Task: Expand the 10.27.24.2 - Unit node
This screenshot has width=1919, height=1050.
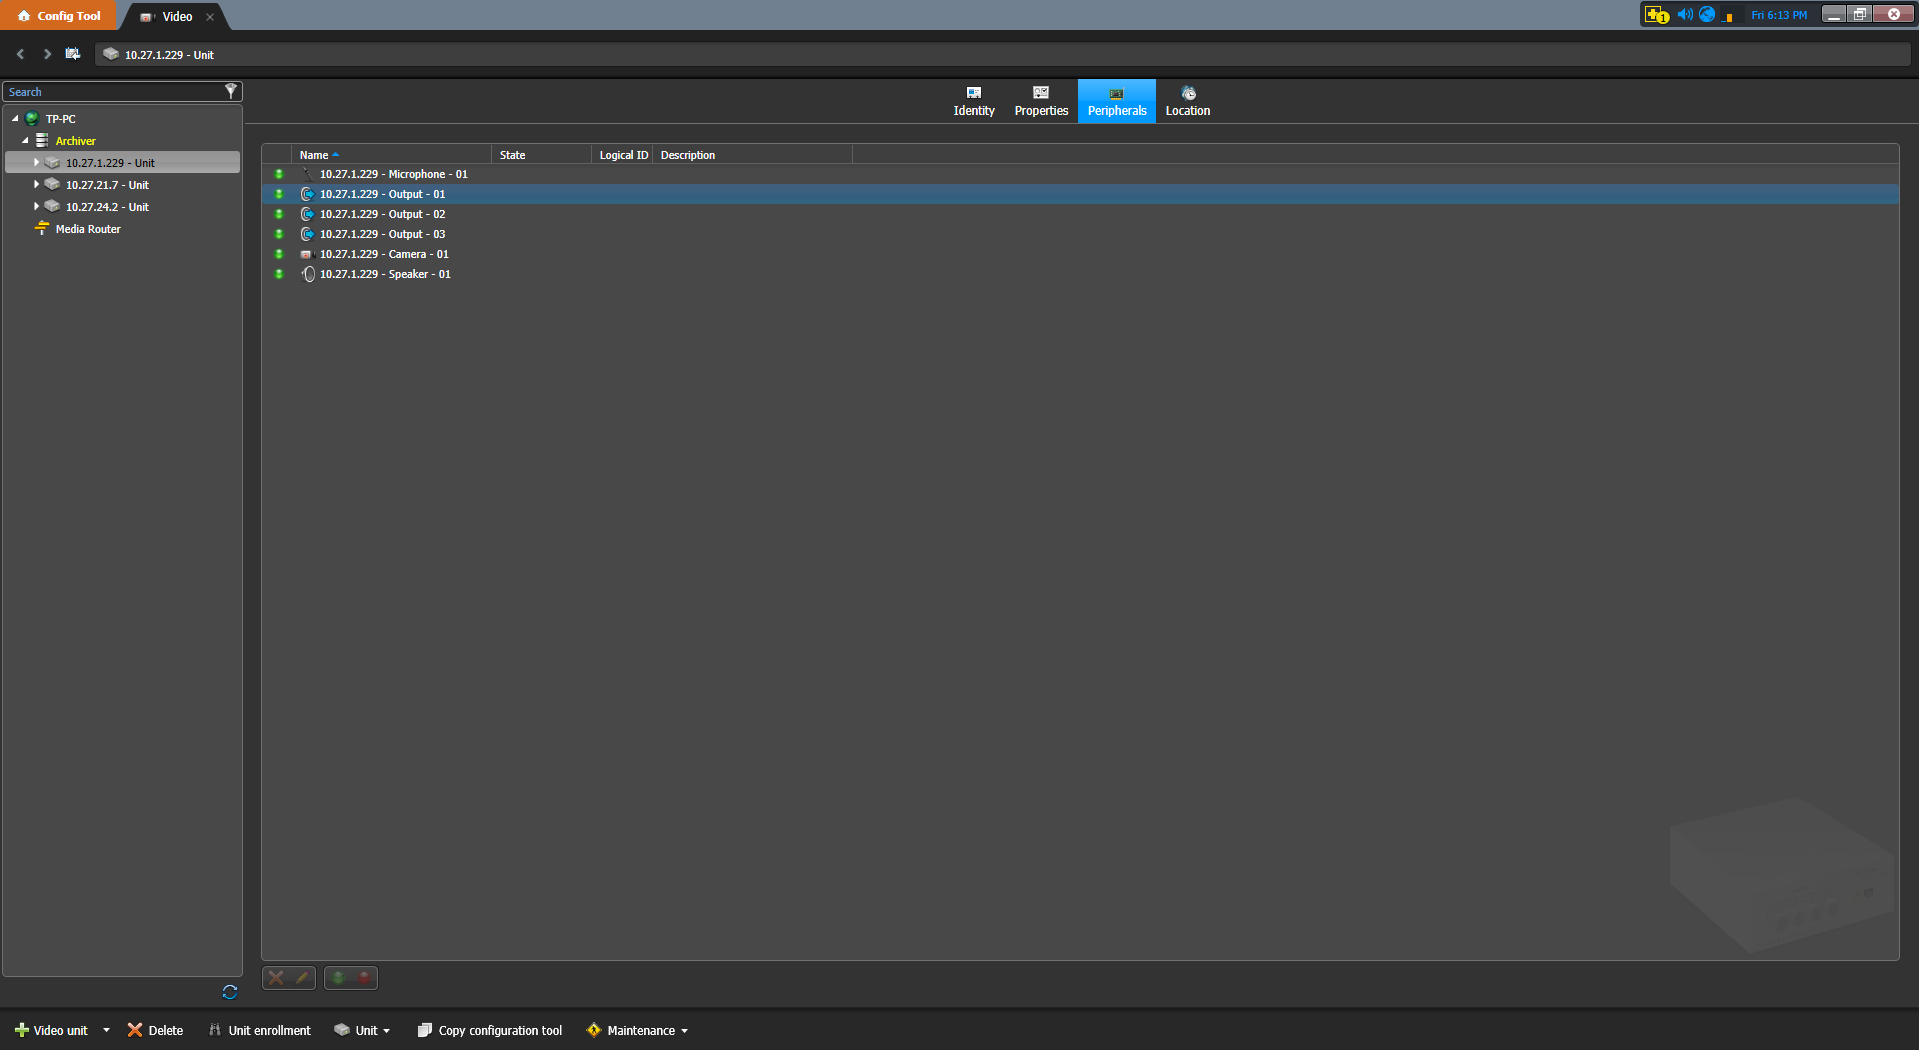Action: (x=37, y=206)
